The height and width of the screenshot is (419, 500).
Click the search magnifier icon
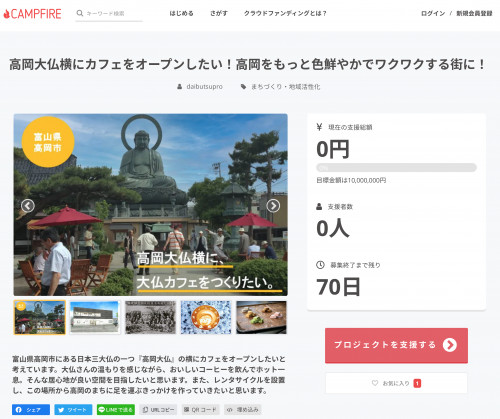tap(80, 13)
